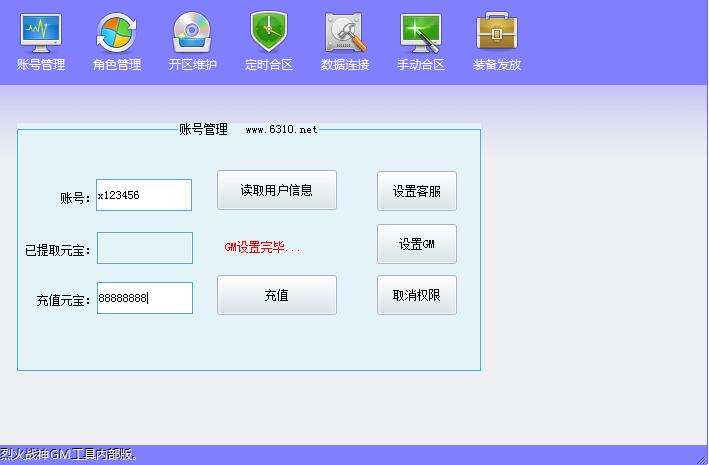Image resolution: width=709 pixels, height=465 pixels.
Task: Click the 充值元宝 field with 88888888
Action: click(144, 298)
